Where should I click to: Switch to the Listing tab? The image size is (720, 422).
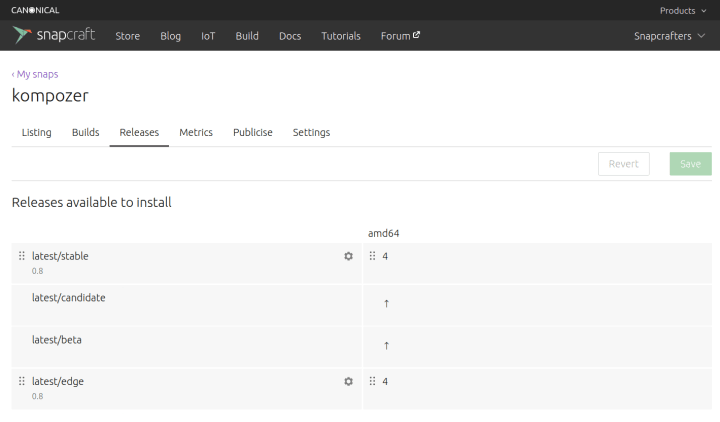[37, 132]
